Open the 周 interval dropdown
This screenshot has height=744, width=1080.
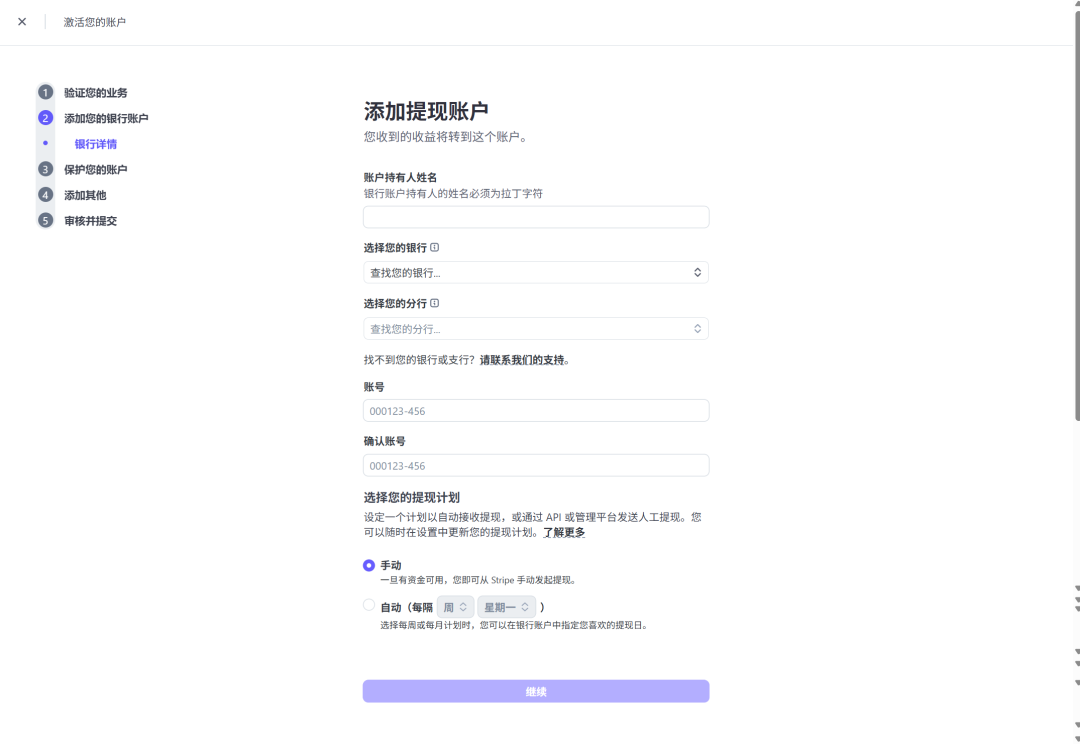(455, 606)
